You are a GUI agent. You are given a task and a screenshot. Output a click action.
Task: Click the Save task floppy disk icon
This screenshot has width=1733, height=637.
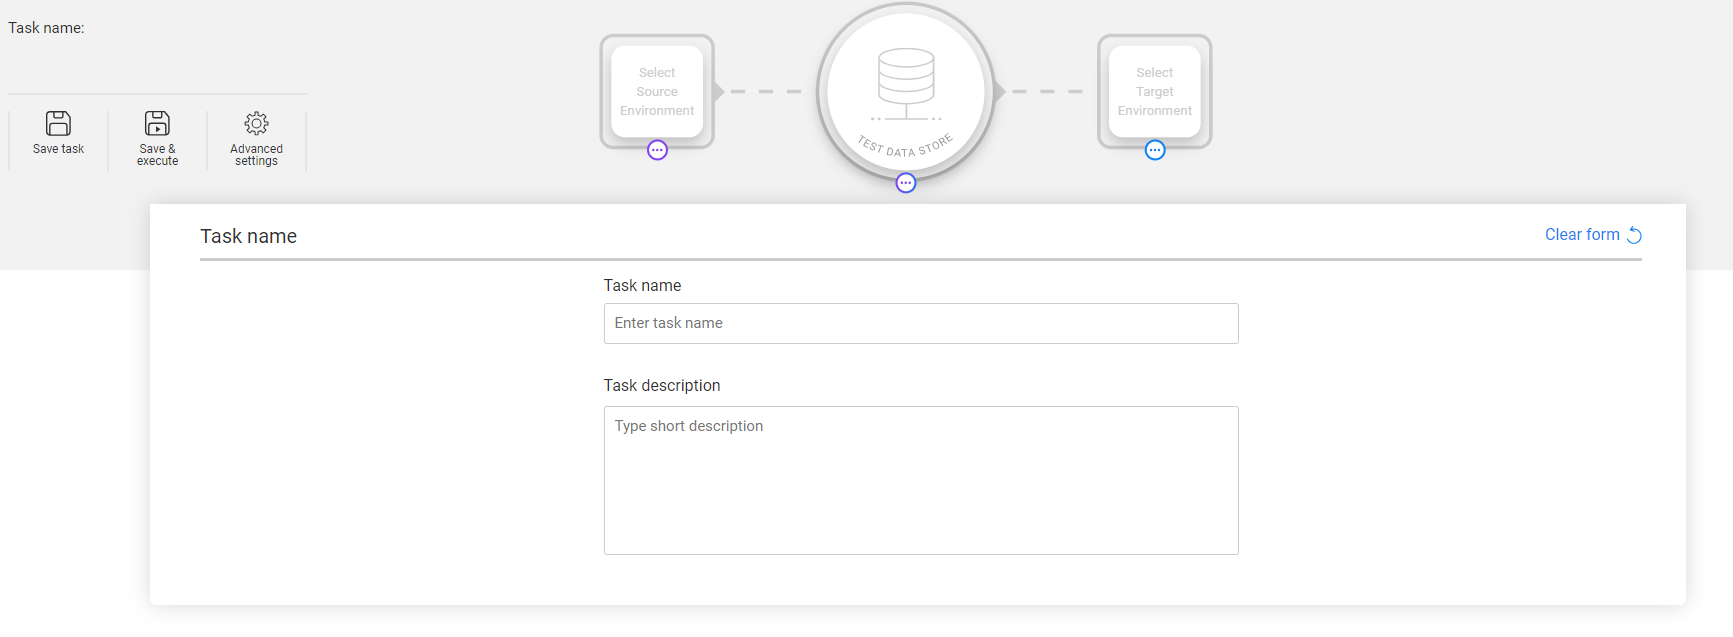coord(58,123)
